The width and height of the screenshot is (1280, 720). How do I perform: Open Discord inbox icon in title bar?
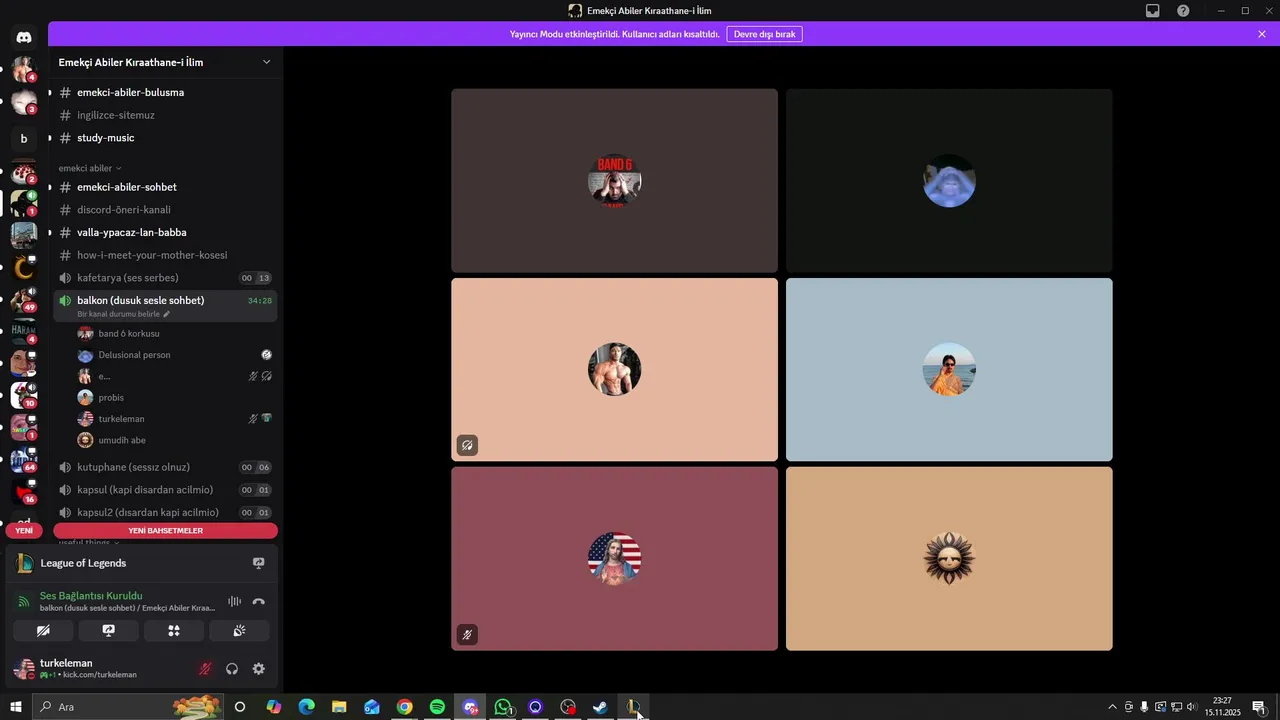tap(1152, 11)
